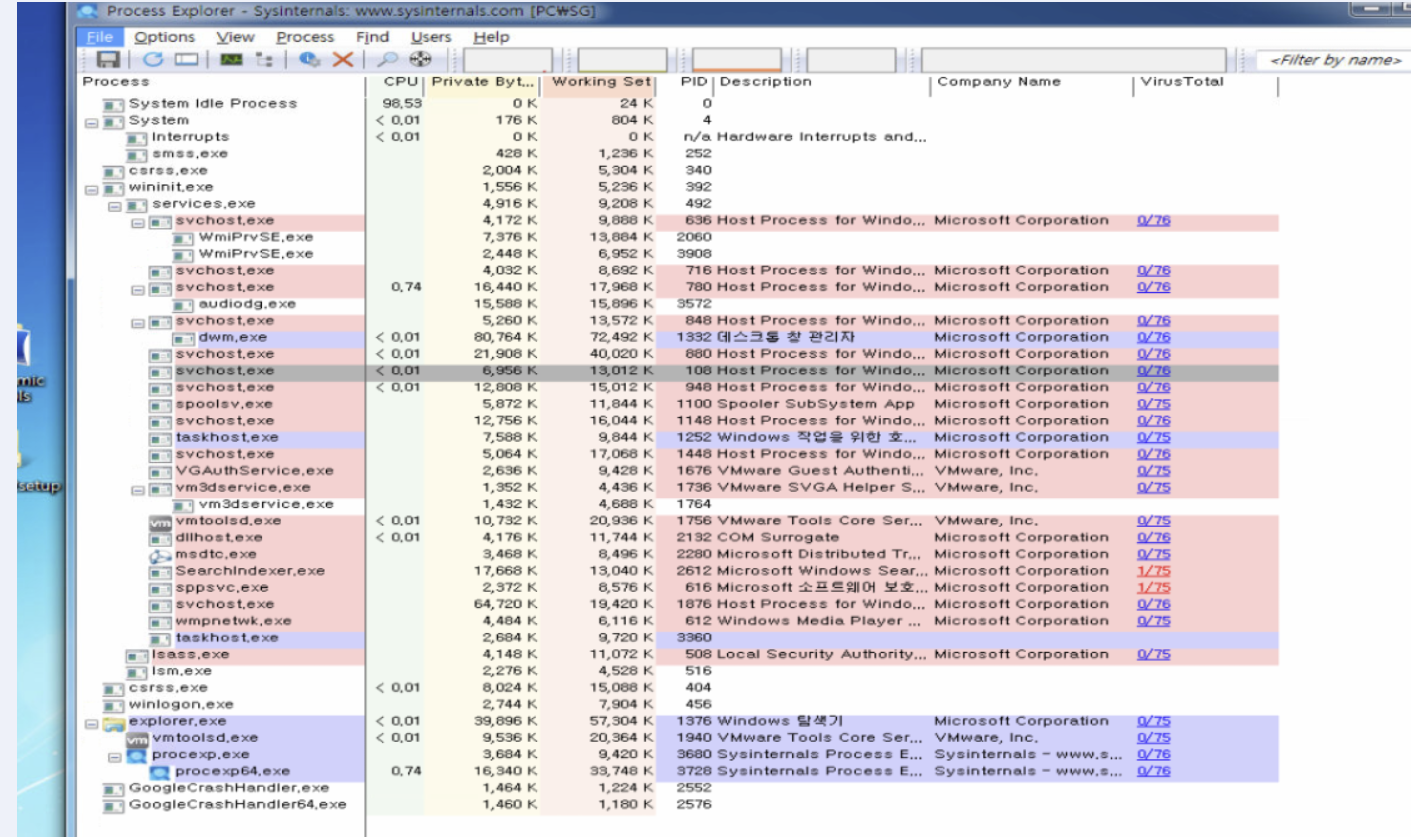Click the Find Handle or DLL binoculars icon
This screenshot has height=837, width=1411.
click(x=388, y=60)
